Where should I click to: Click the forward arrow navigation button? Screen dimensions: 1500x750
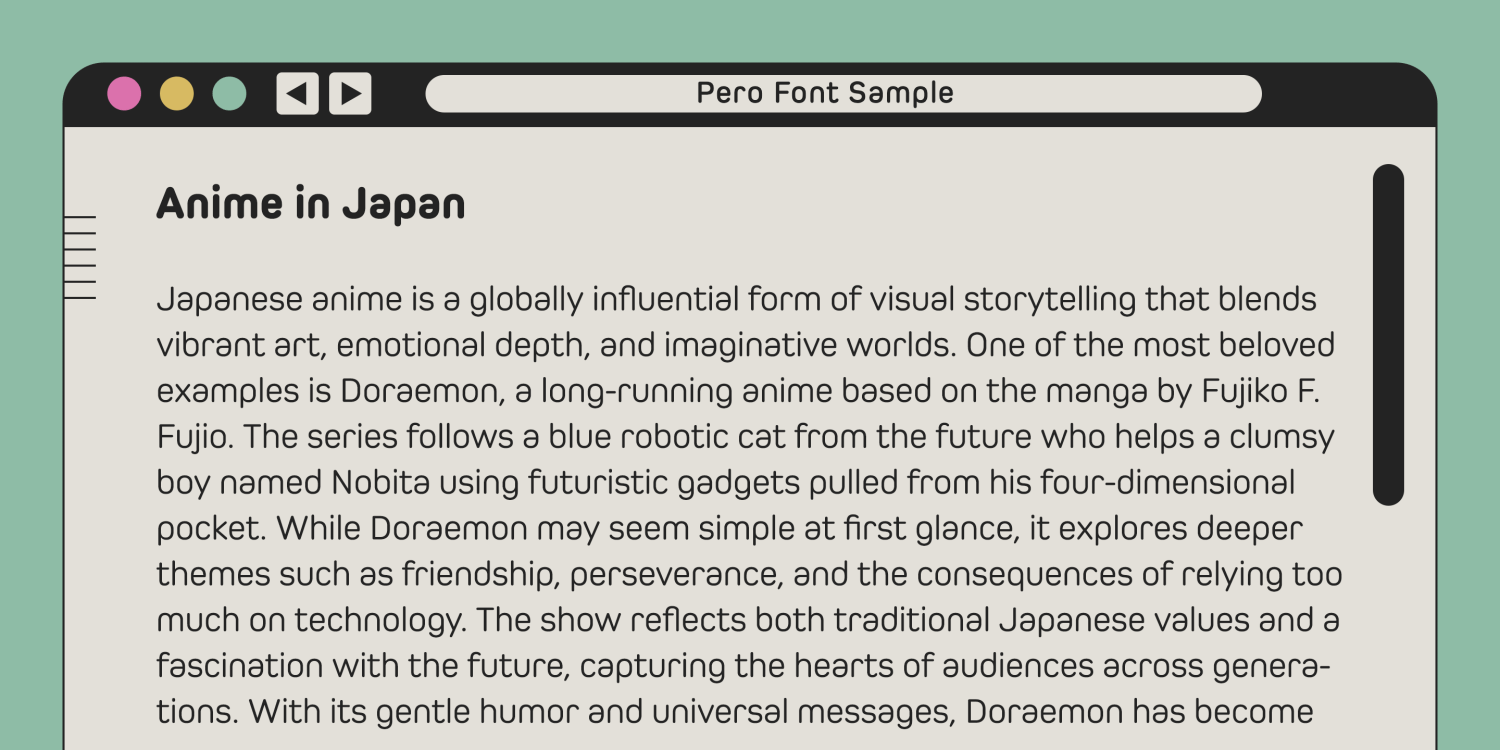click(x=350, y=94)
